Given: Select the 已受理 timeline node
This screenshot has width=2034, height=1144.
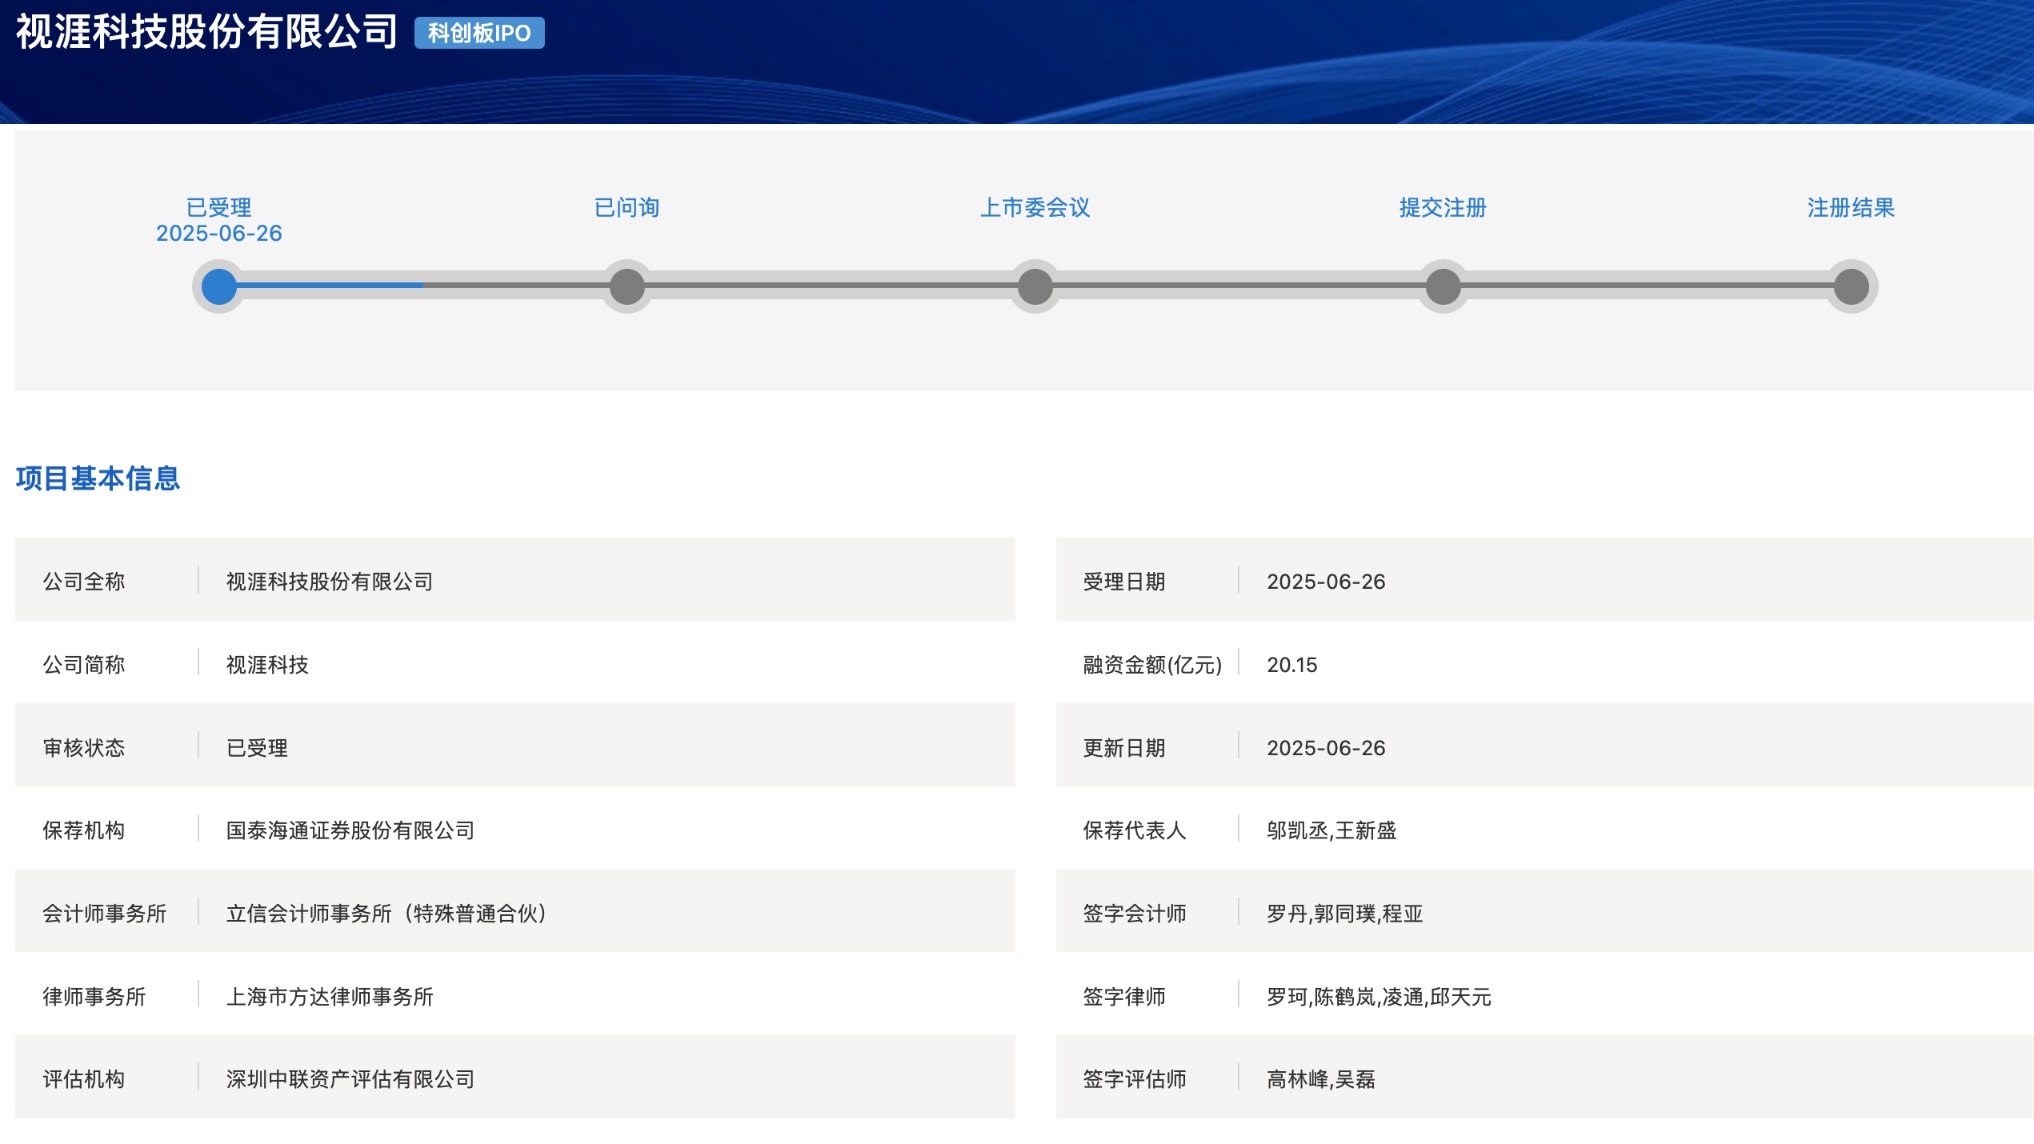Looking at the screenshot, I should (x=219, y=287).
